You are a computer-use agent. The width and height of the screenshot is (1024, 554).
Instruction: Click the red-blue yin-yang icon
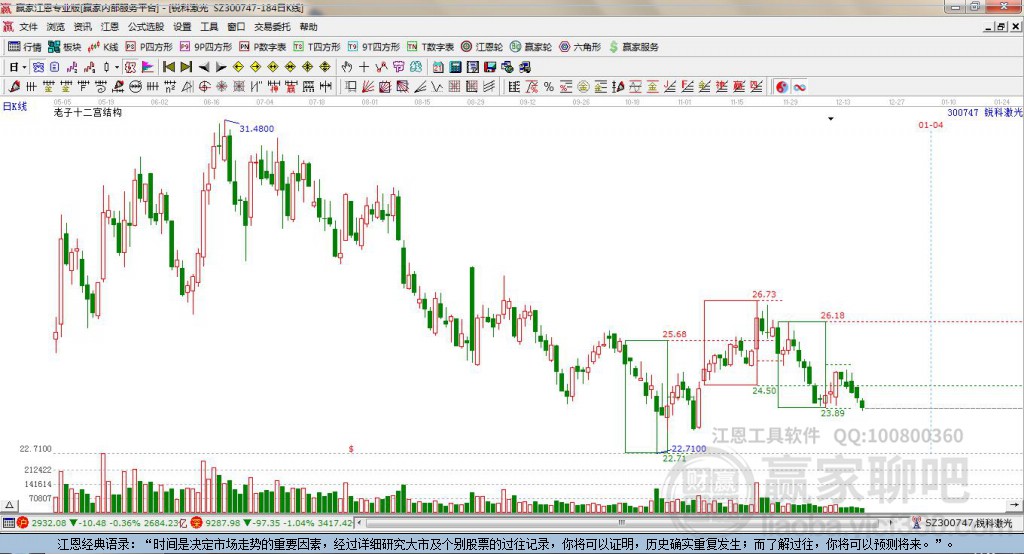point(782,87)
